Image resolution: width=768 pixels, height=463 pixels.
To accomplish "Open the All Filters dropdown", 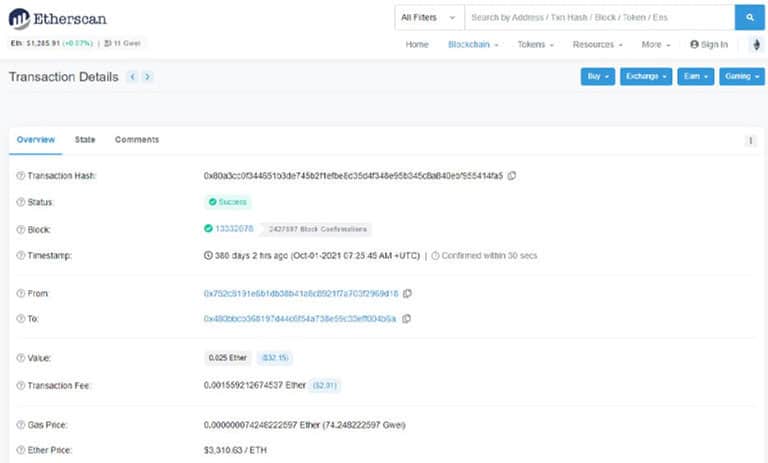I will tap(429, 18).
